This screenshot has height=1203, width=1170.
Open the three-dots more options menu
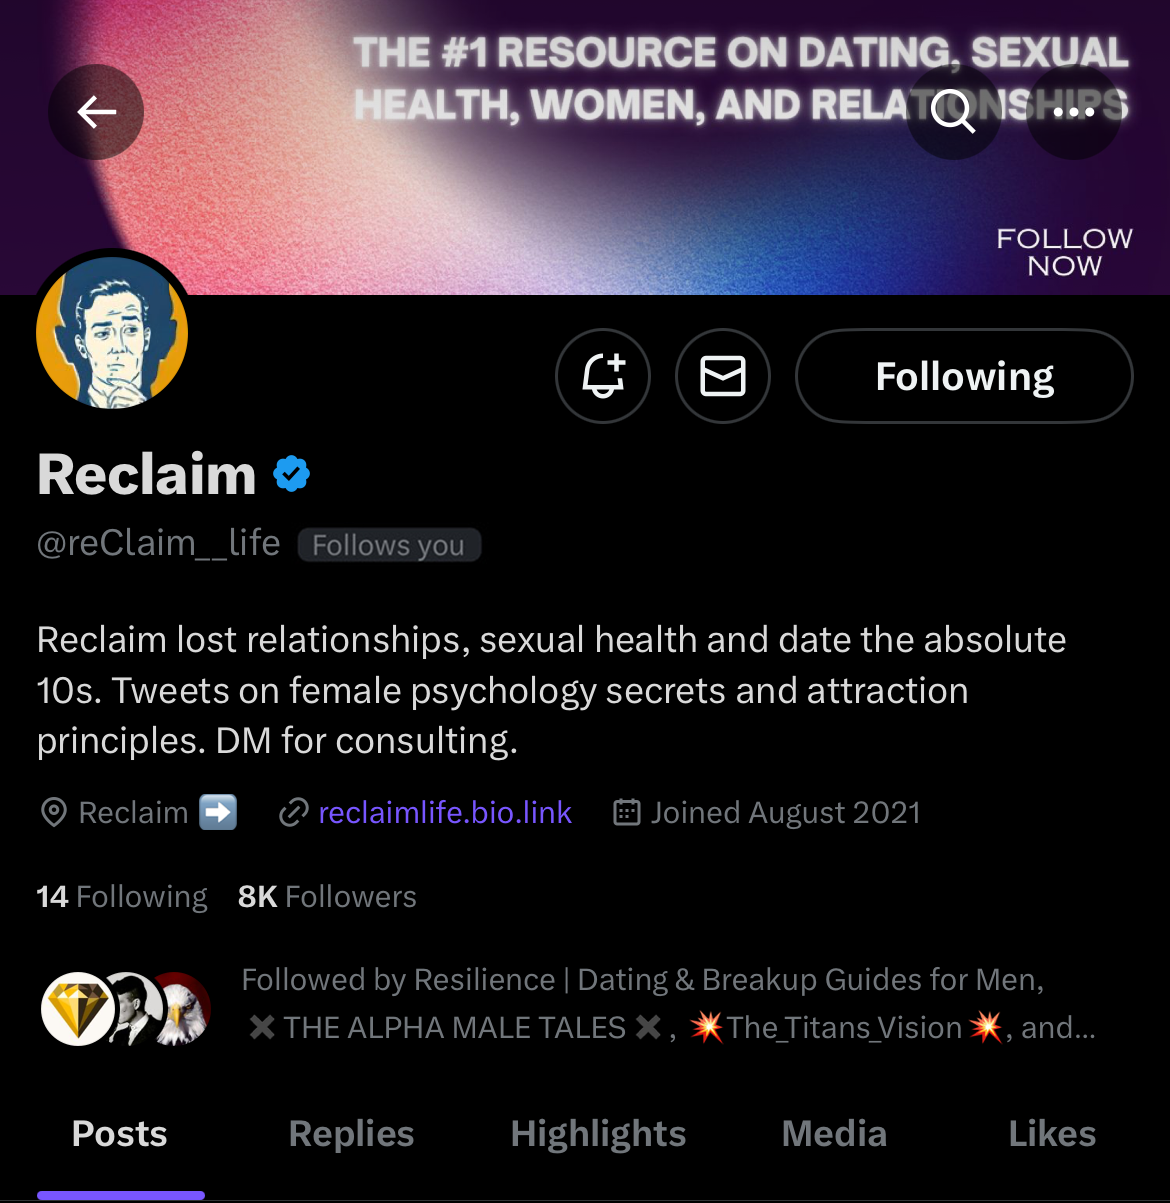1074,112
